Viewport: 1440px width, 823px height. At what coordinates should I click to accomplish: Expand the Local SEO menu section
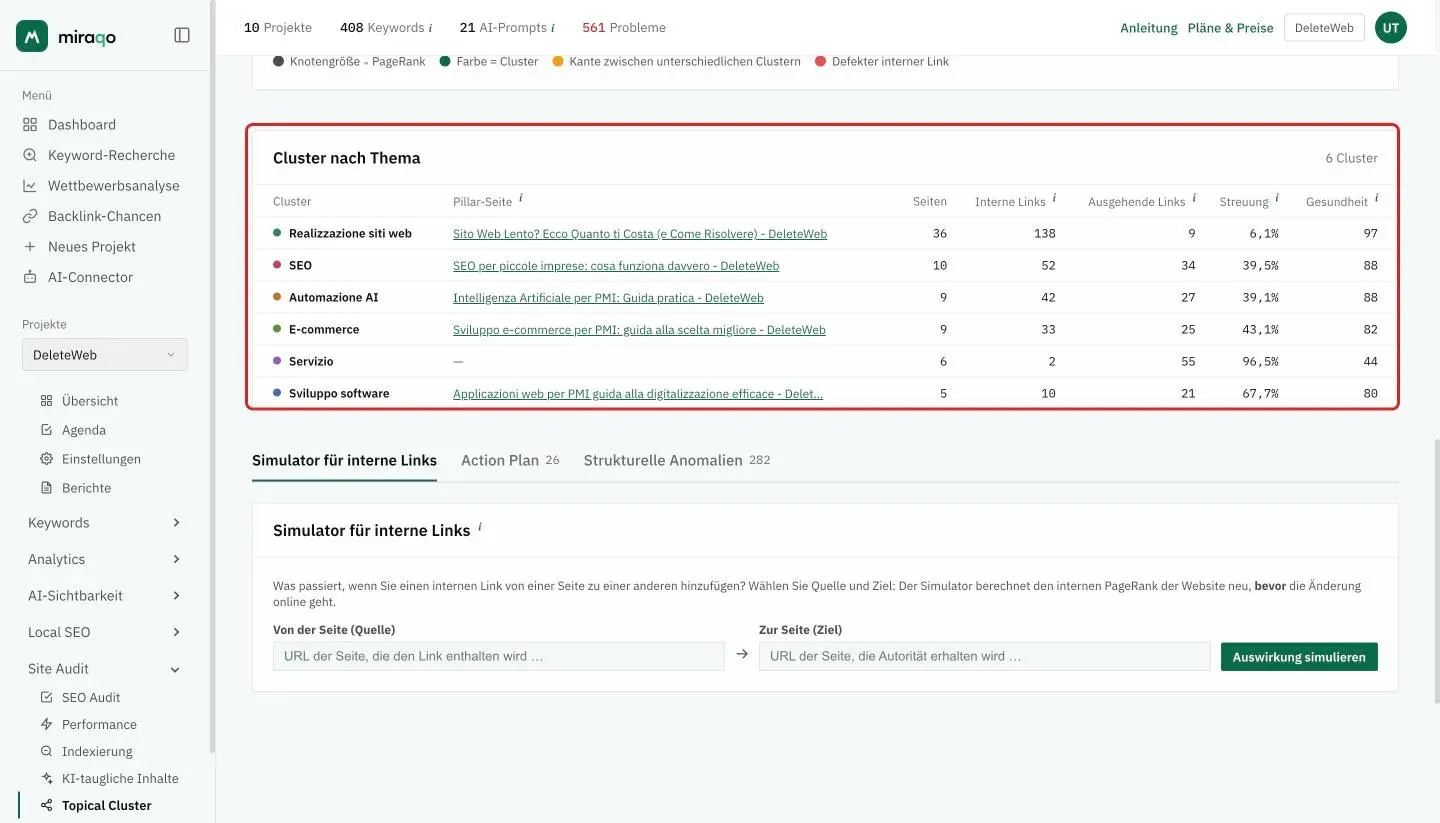(105, 632)
